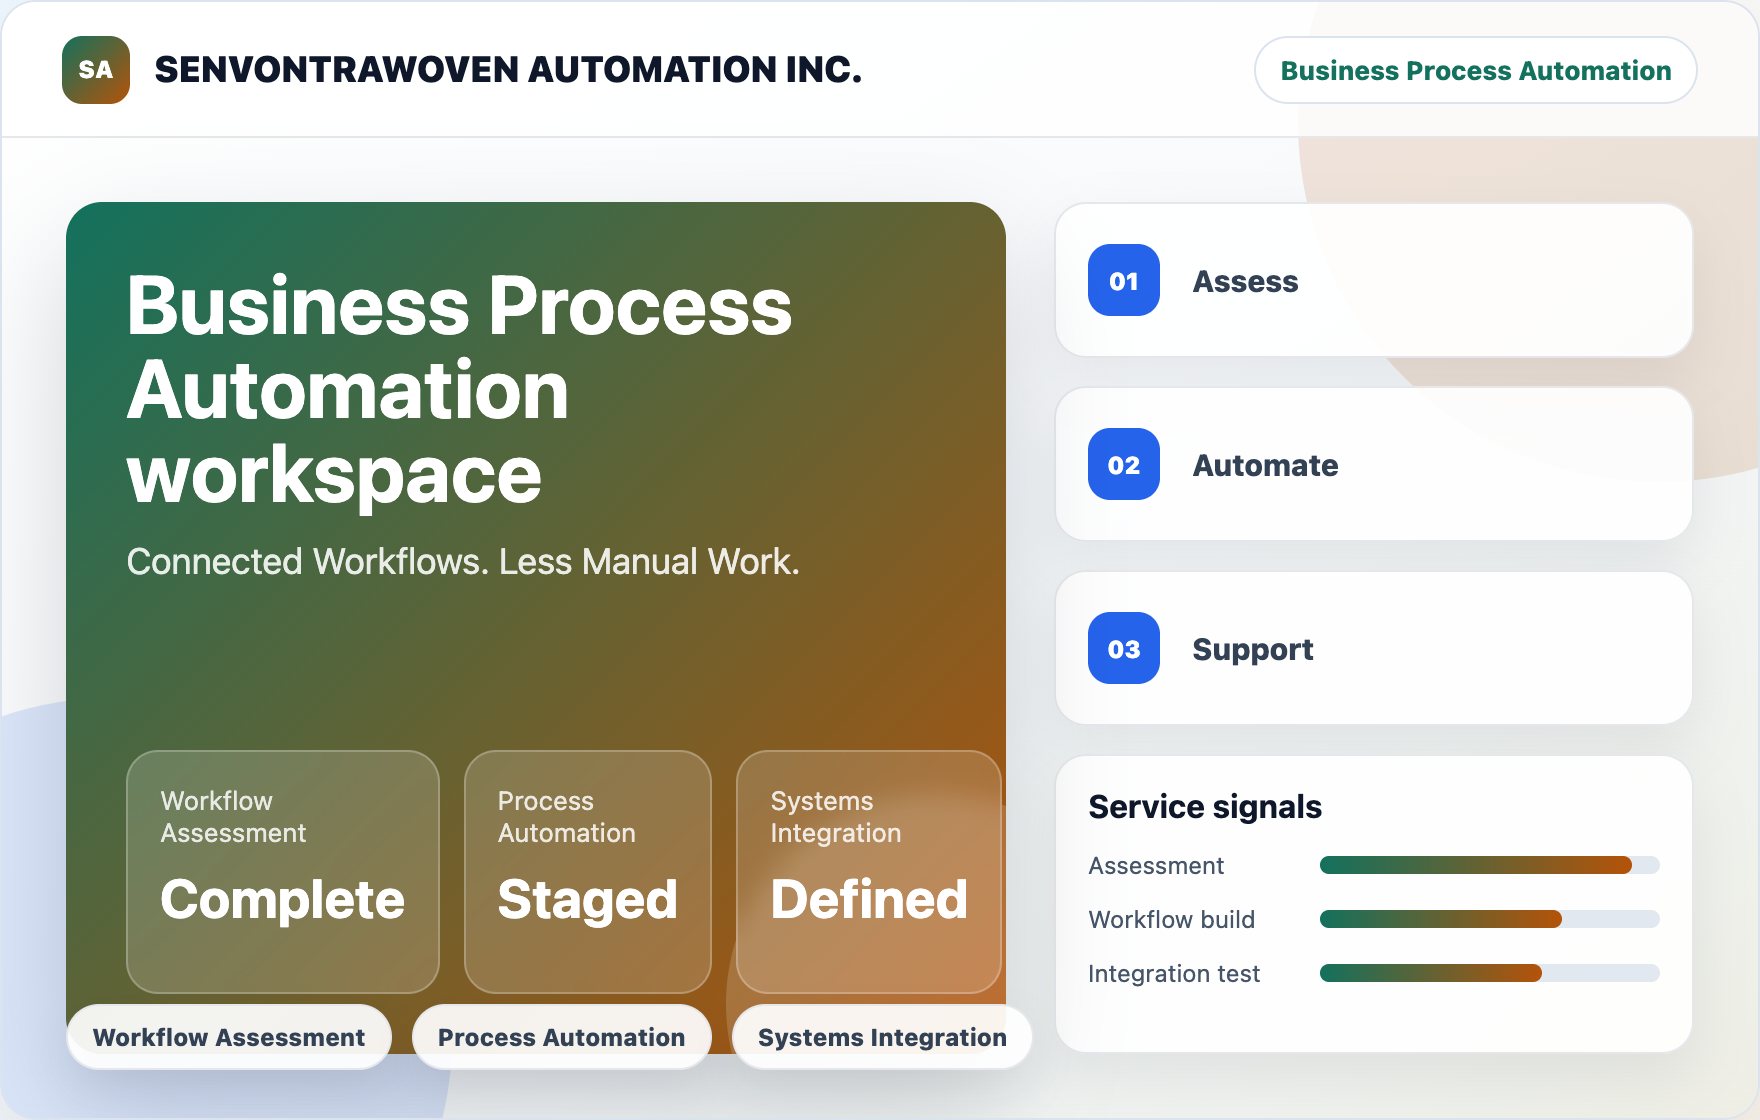Click the 03 step number badge
The width and height of the screenshot is (1760, 1120).
coord(1124,648)
